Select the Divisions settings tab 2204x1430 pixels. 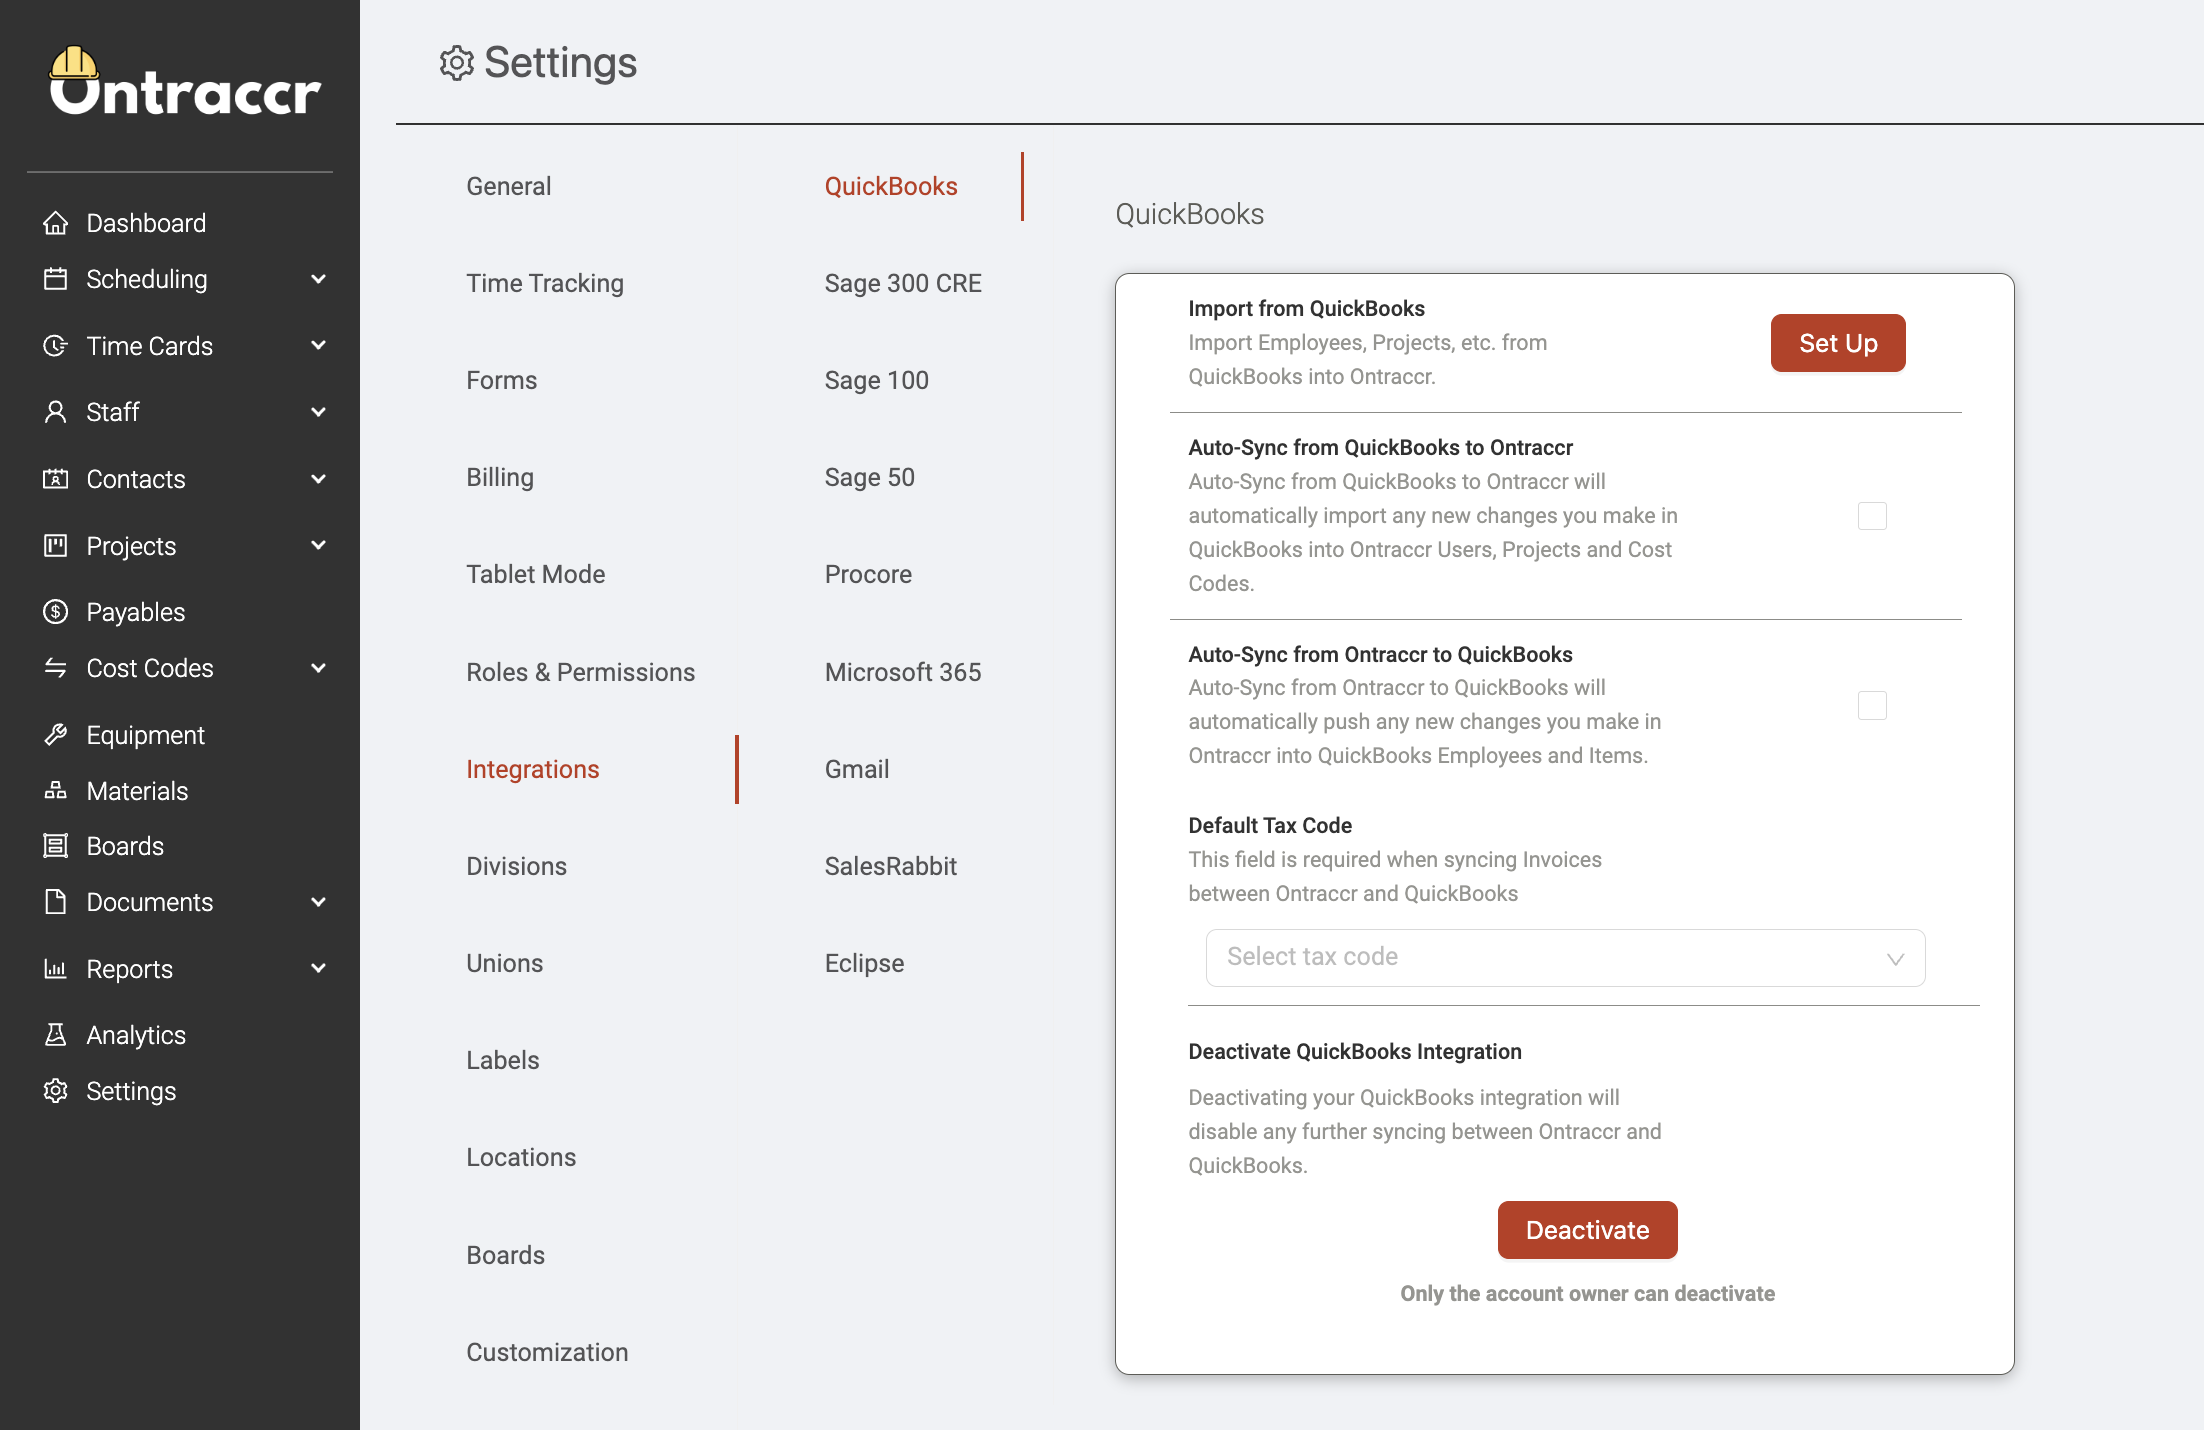tap(516, 866)
